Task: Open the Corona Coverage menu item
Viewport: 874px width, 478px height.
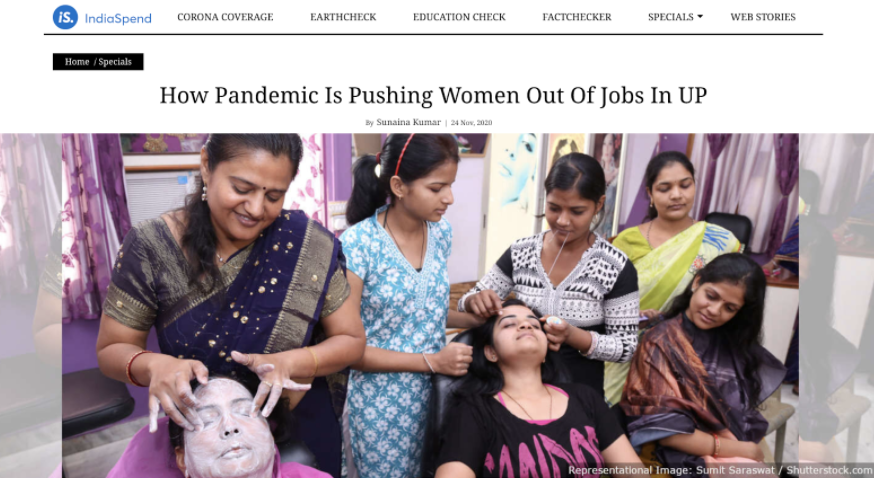Action: (x=225, y=17)
